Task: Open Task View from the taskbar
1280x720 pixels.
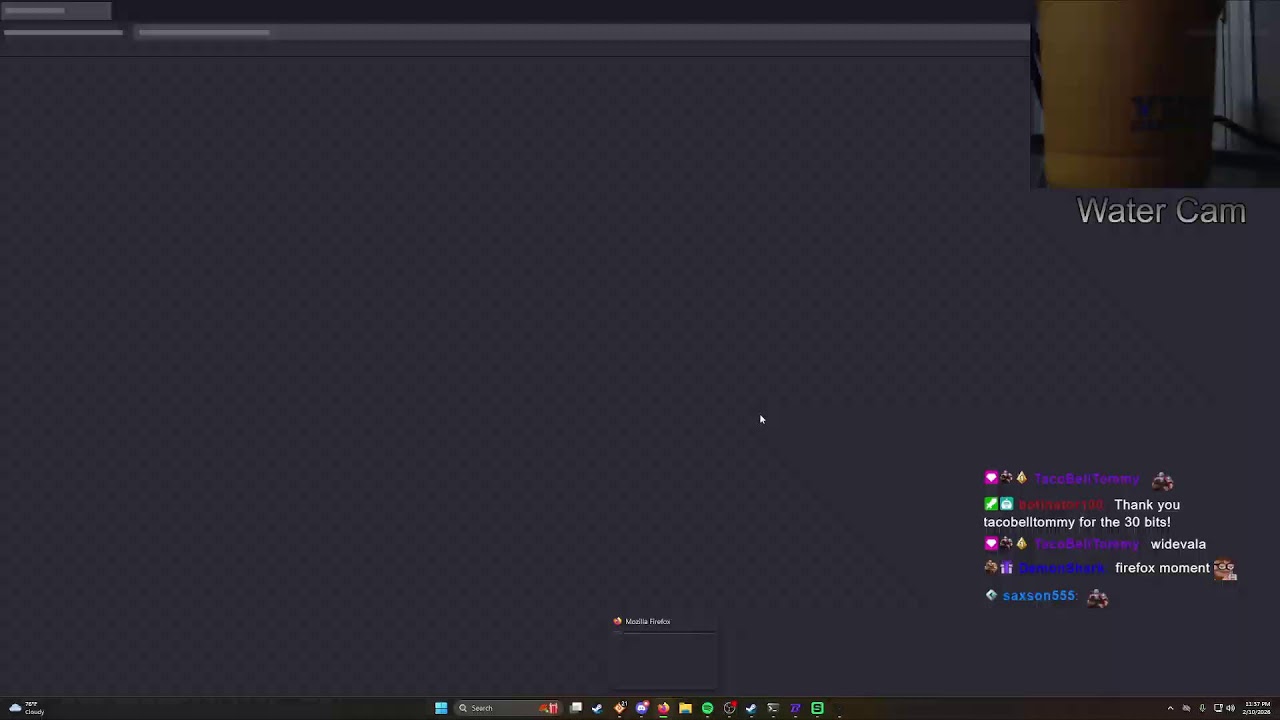Action: (x=576, y=708)
